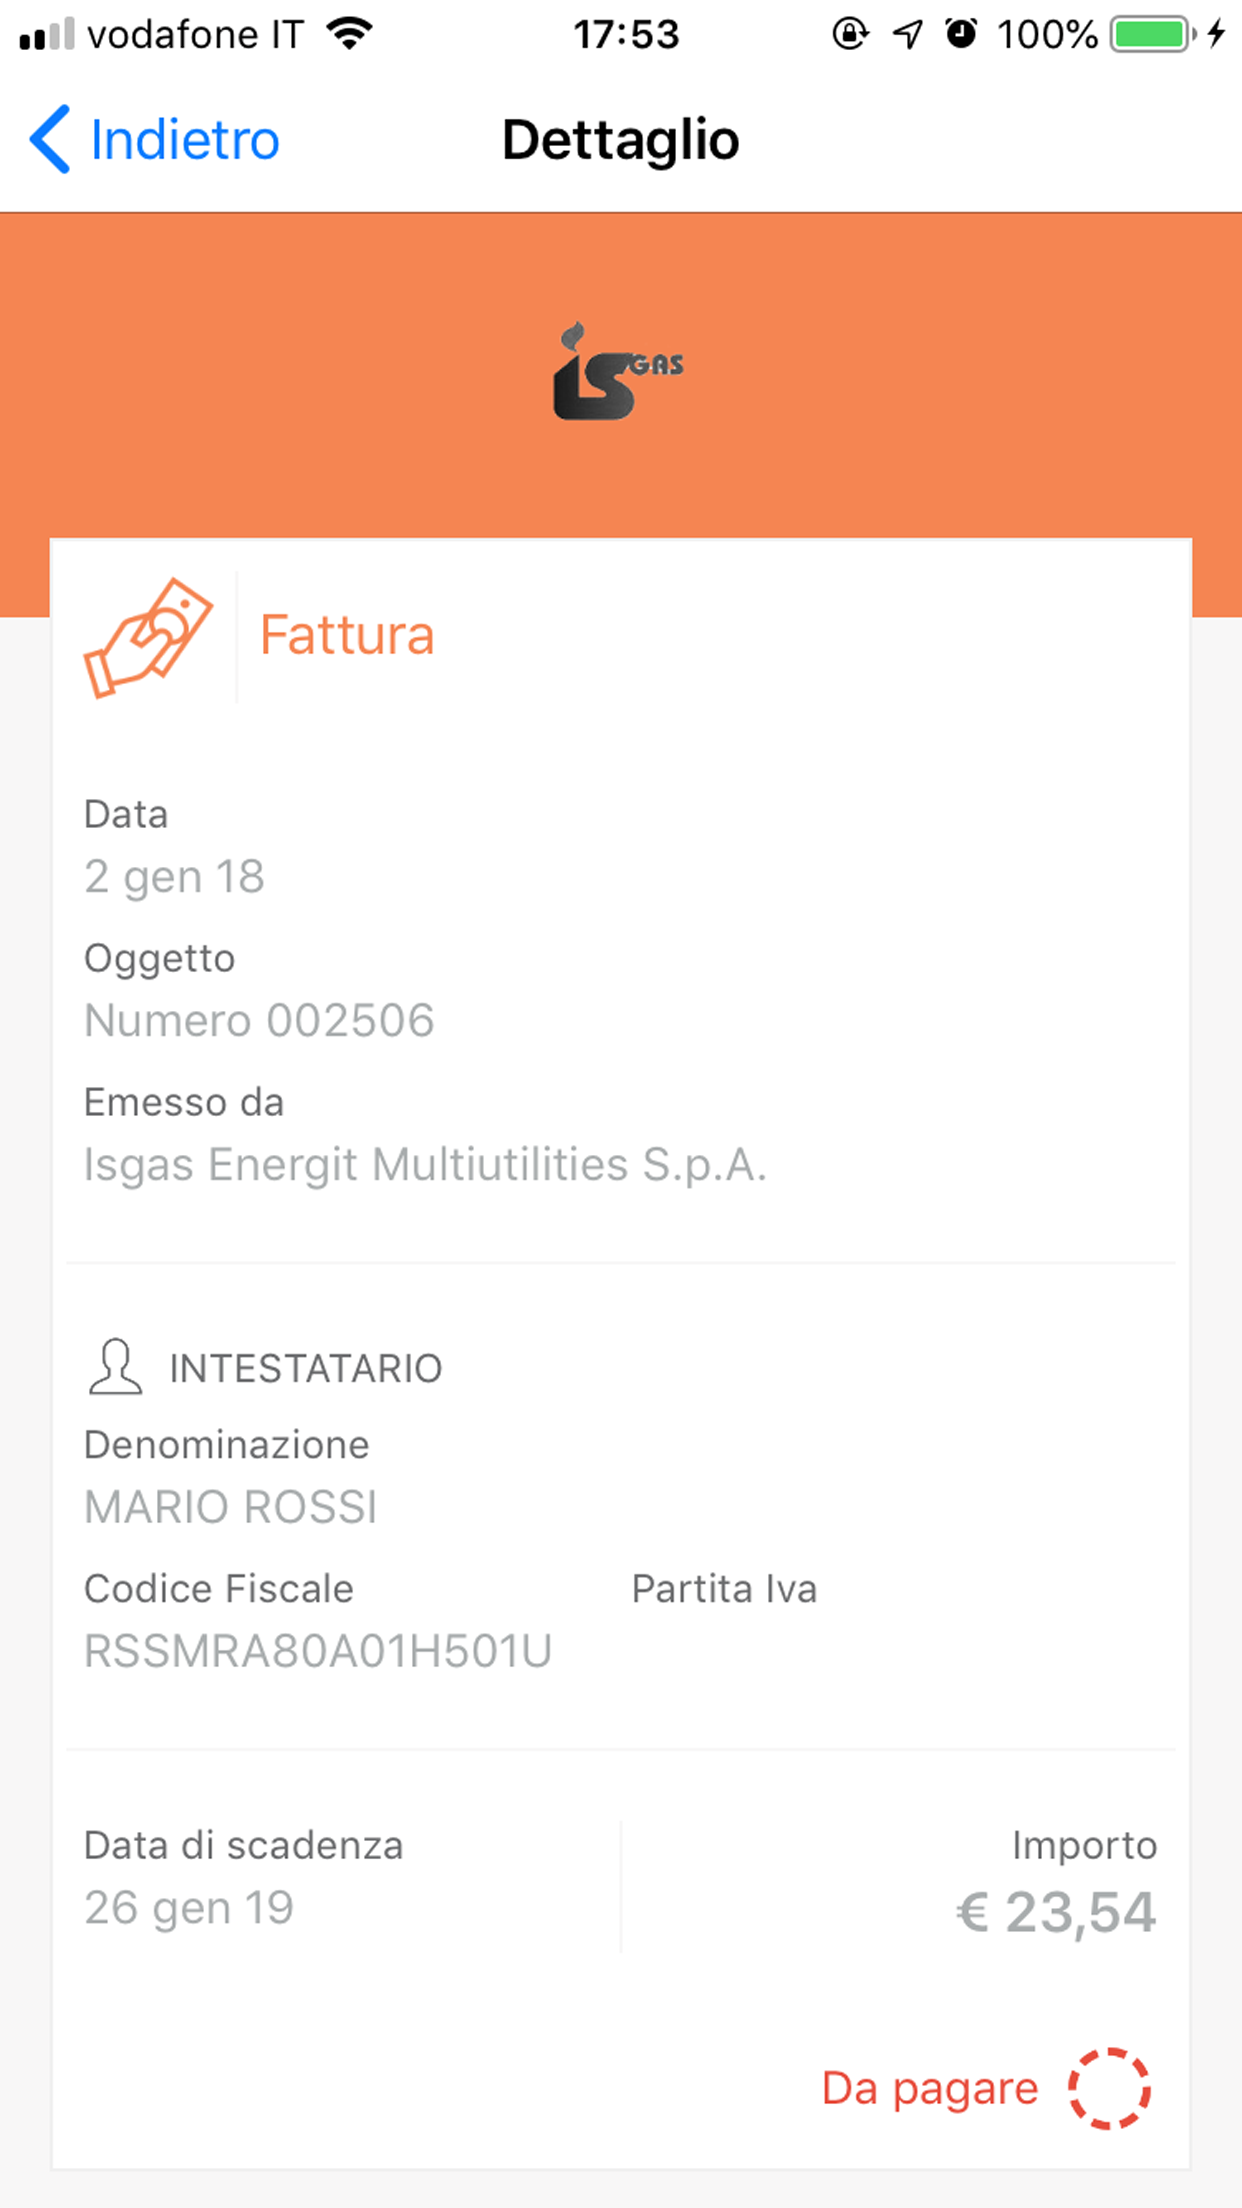Tap the Isgas company logo
This screenshot has height=2208, width=1242.
(x=618, y=371)
